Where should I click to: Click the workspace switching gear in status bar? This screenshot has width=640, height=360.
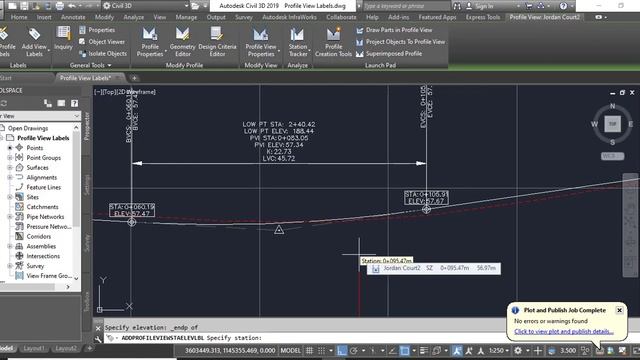coord(518,350)
